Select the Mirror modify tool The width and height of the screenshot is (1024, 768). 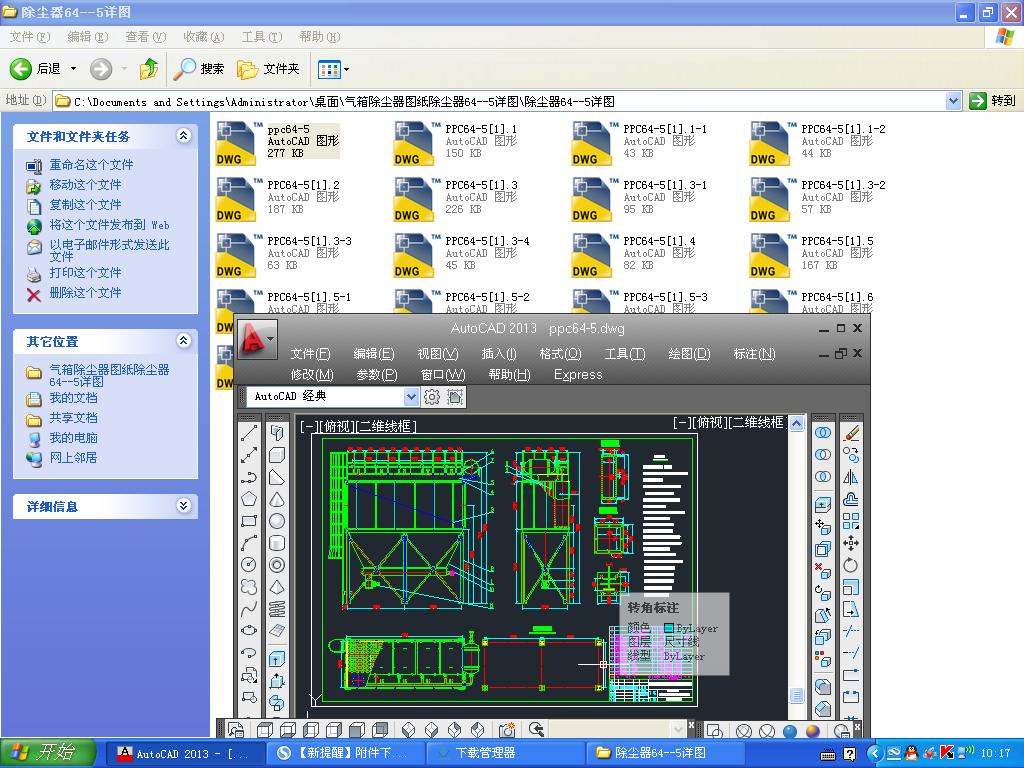tap(851, 477)
